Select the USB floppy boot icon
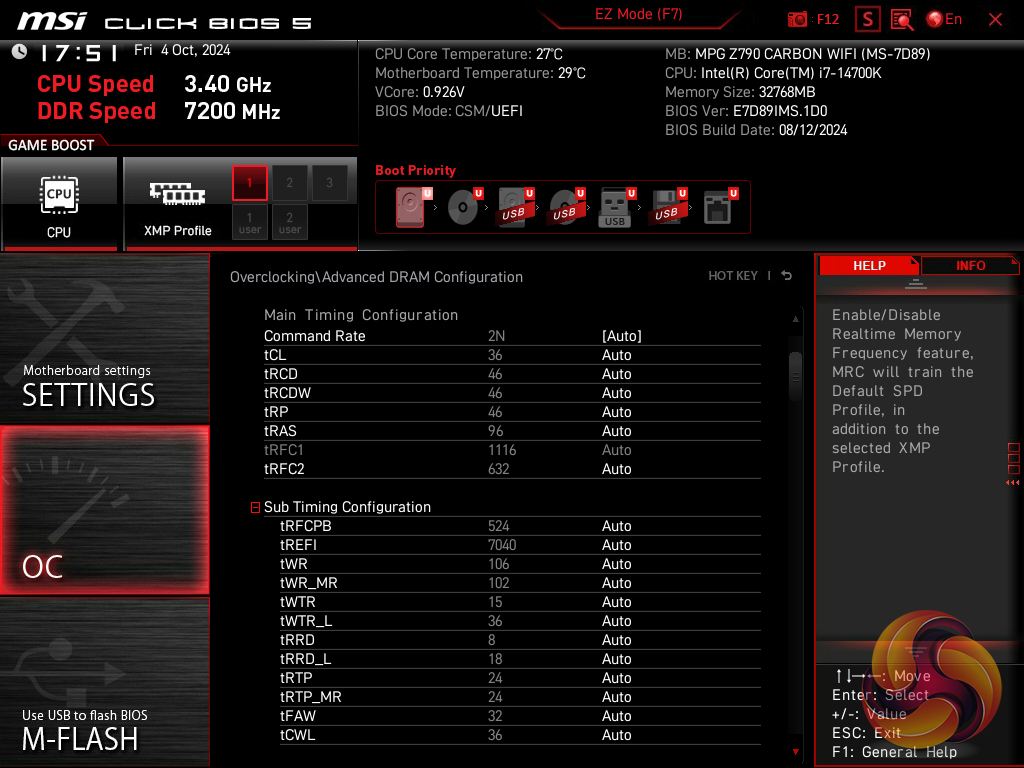This screenshot has width=1024, height=768. coord(667,206)
